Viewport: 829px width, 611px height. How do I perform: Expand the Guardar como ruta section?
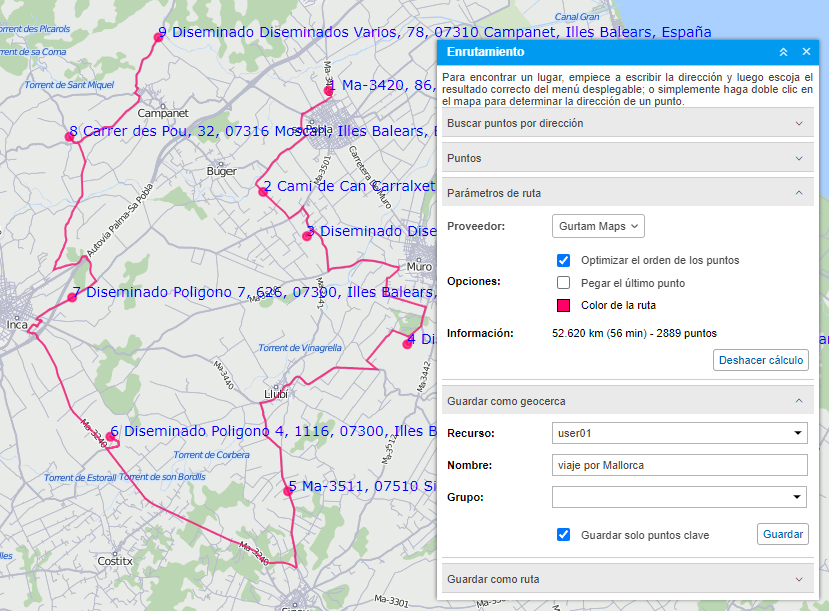point(628,579)
